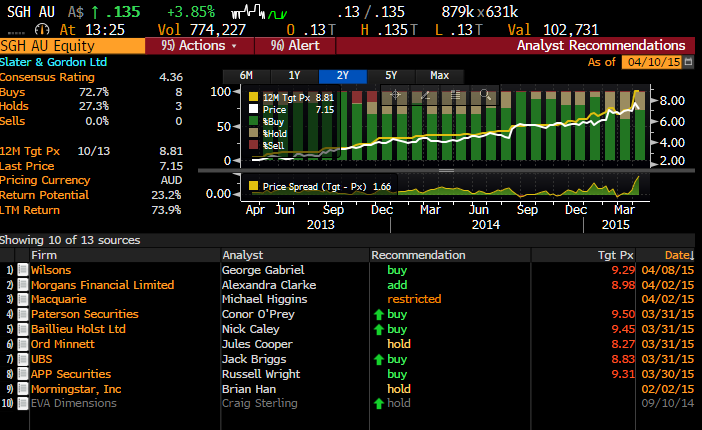The height and width of the screenshot is (430, 702).
Task: Switch chart range to 5Y
Action: click(x=391, y=76)
